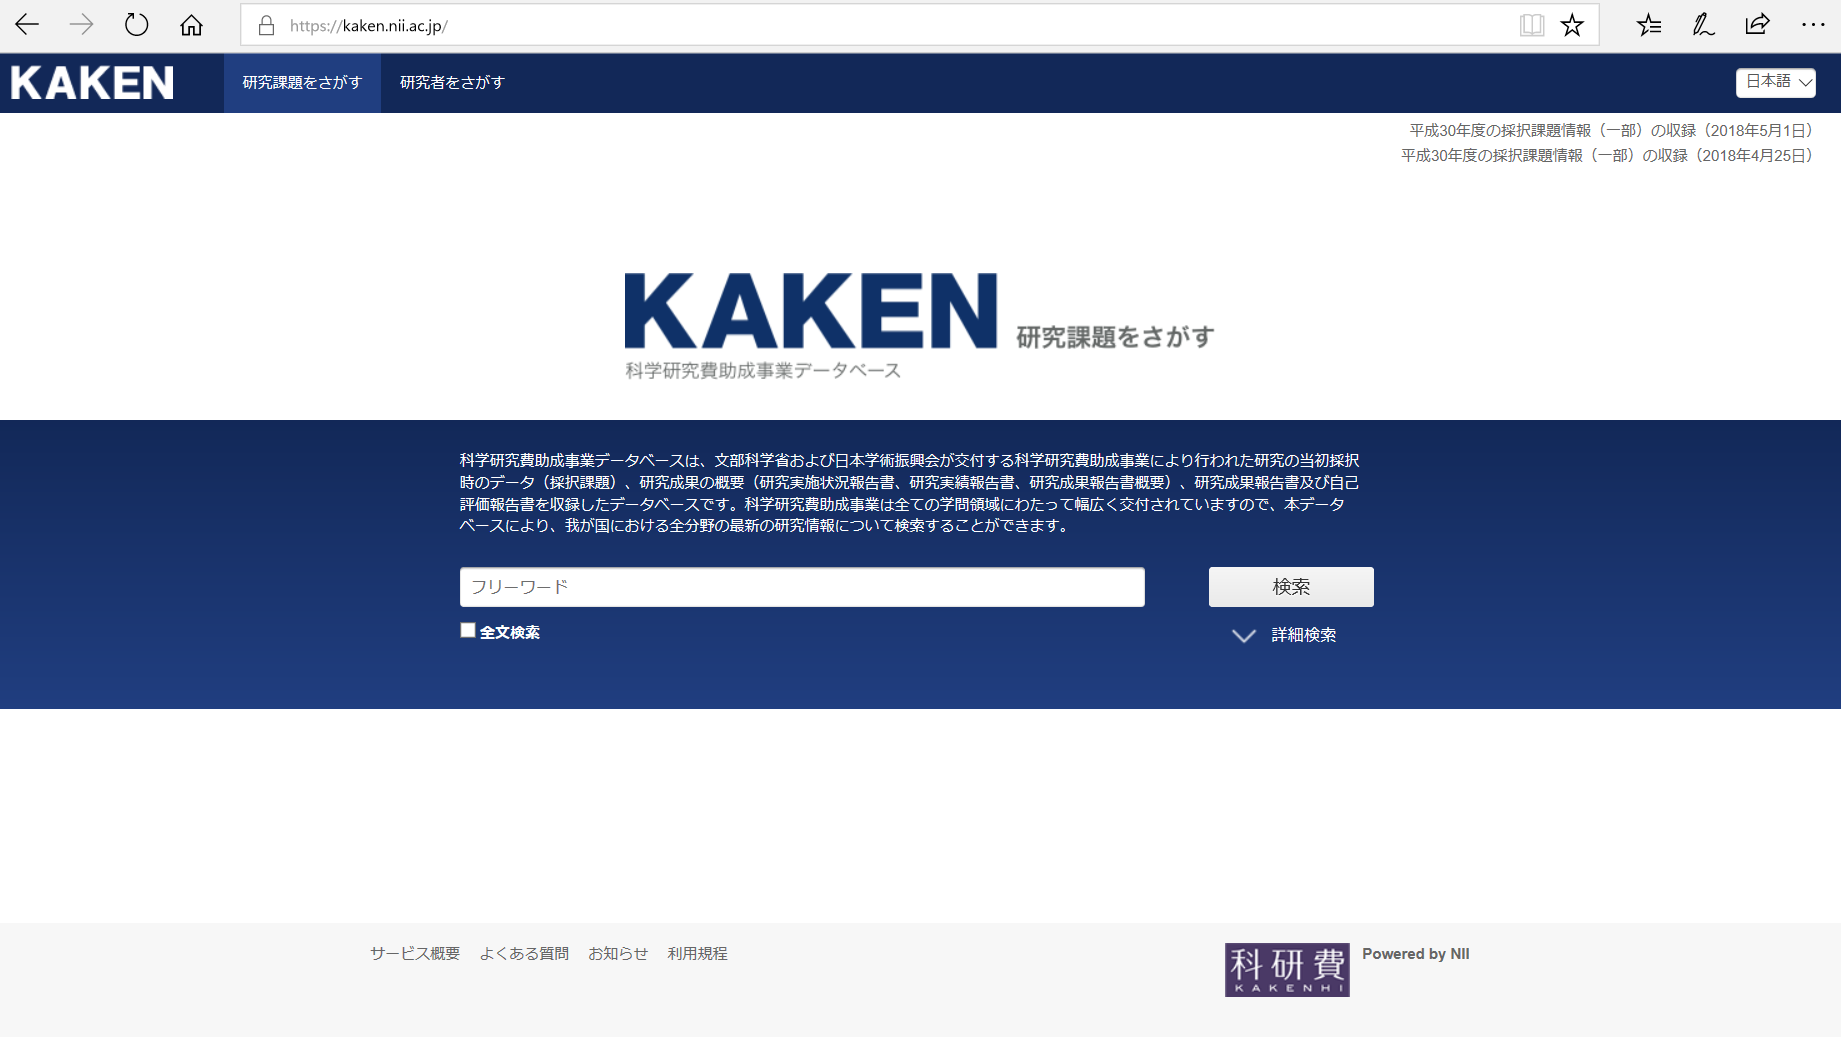
Task: Click the KAKEN logo in header
Action: click(92, 83)
